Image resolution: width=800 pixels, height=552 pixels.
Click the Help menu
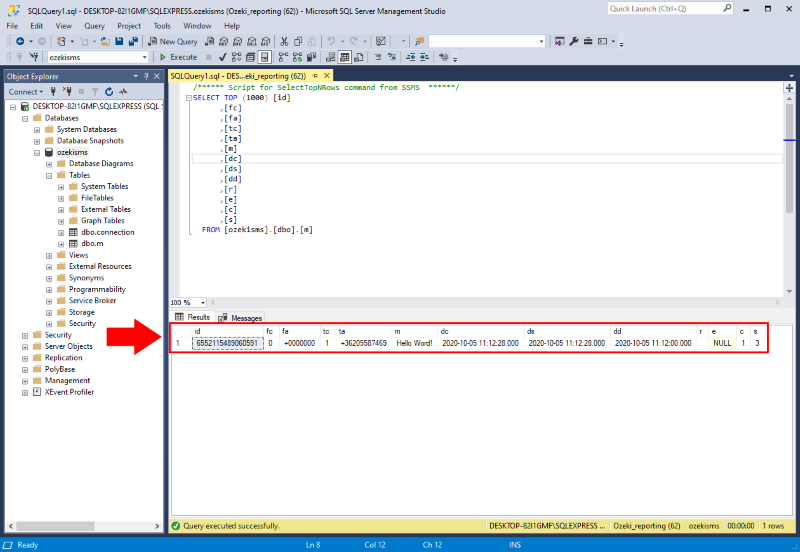(x=232, y=26)
